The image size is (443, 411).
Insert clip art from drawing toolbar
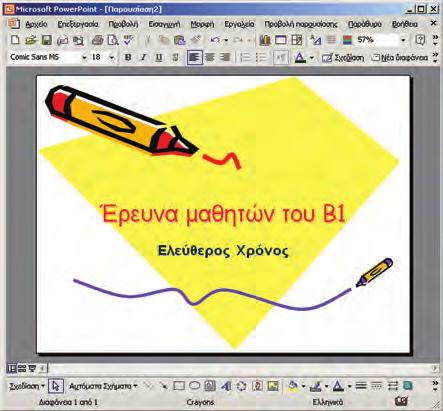(x=257, y=386)
